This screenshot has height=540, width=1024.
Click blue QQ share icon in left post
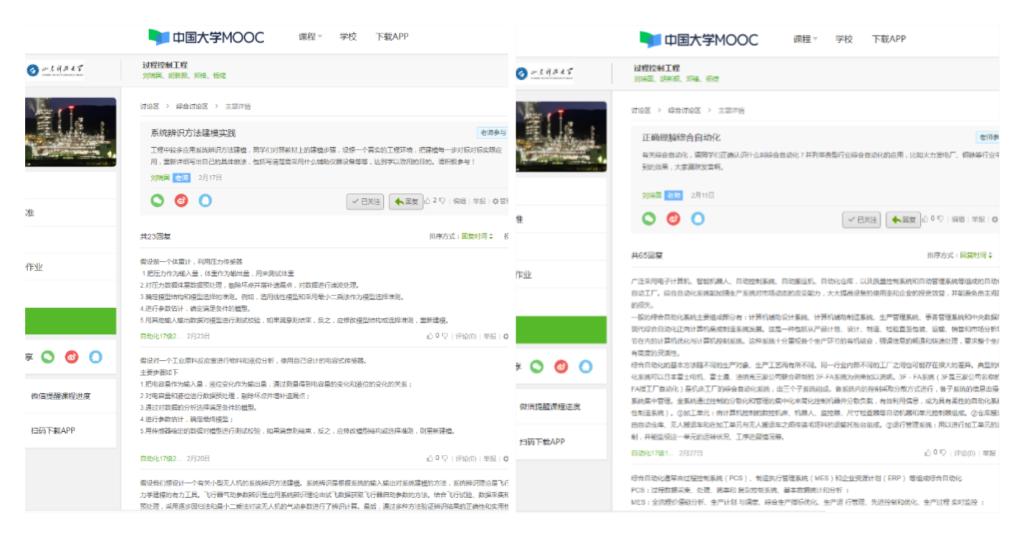click(205, 200)
